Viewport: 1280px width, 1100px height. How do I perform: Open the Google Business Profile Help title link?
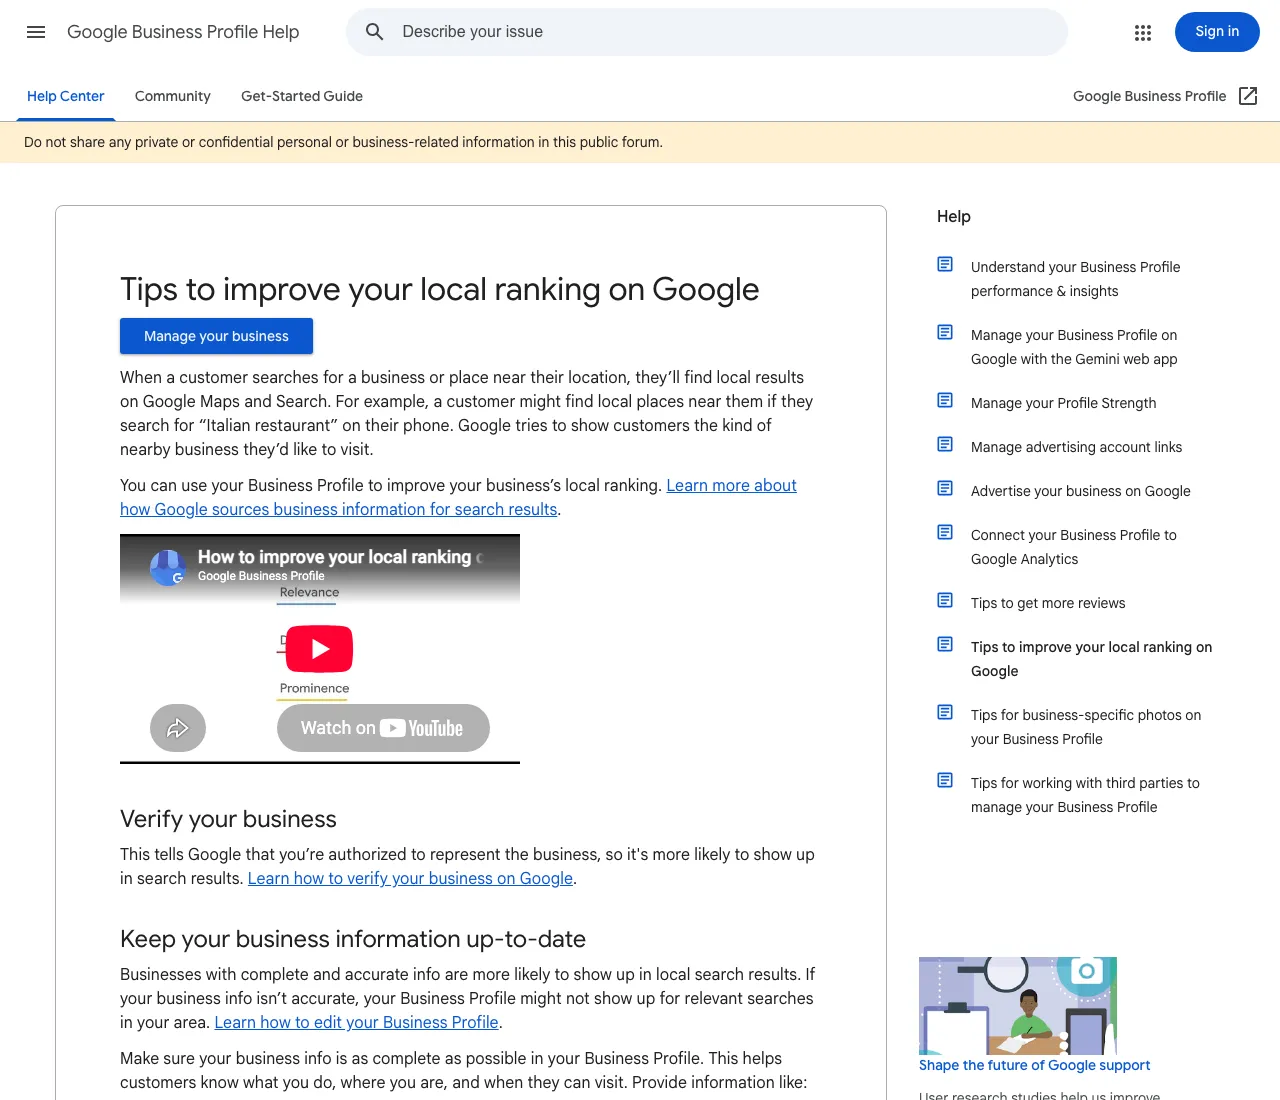(x=183, y=32)
